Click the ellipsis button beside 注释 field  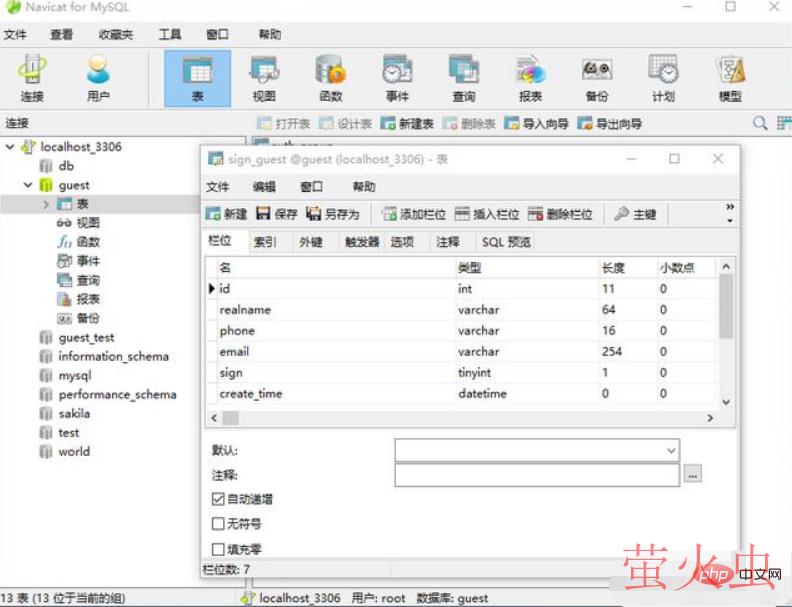tap(694, 475)
